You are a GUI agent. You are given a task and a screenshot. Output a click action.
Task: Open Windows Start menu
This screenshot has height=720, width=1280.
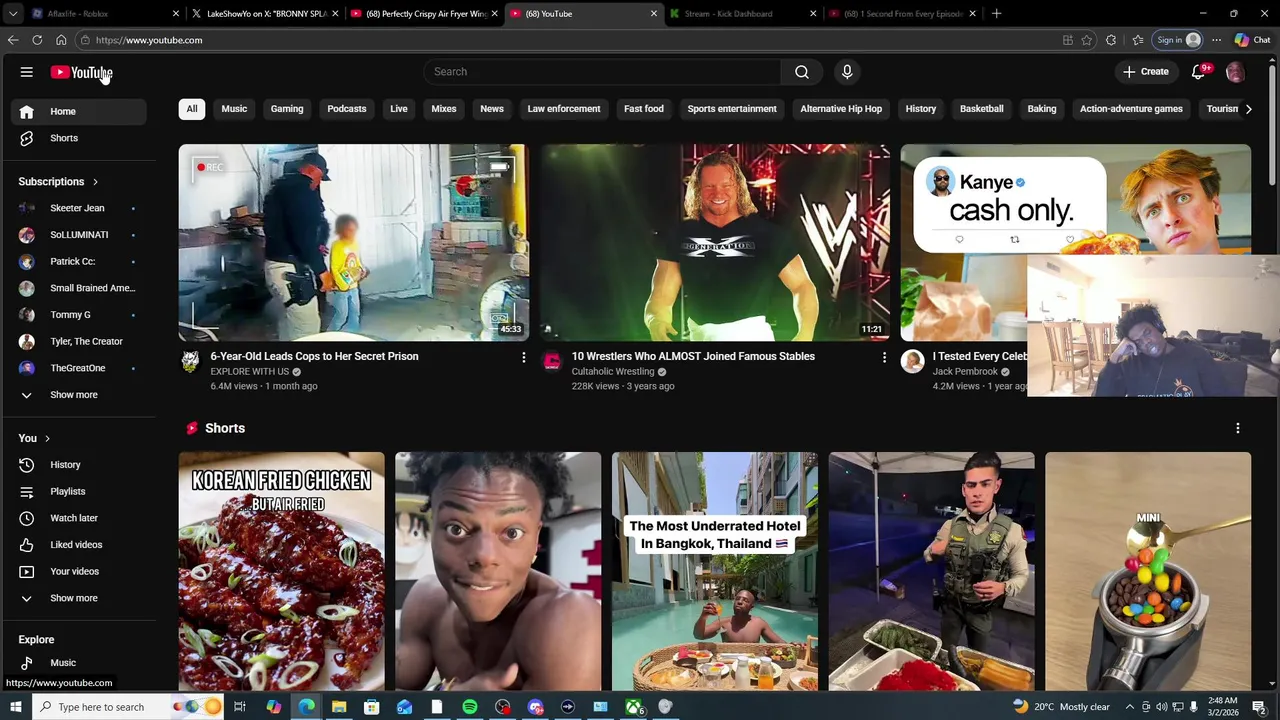(x=15, y=707)
